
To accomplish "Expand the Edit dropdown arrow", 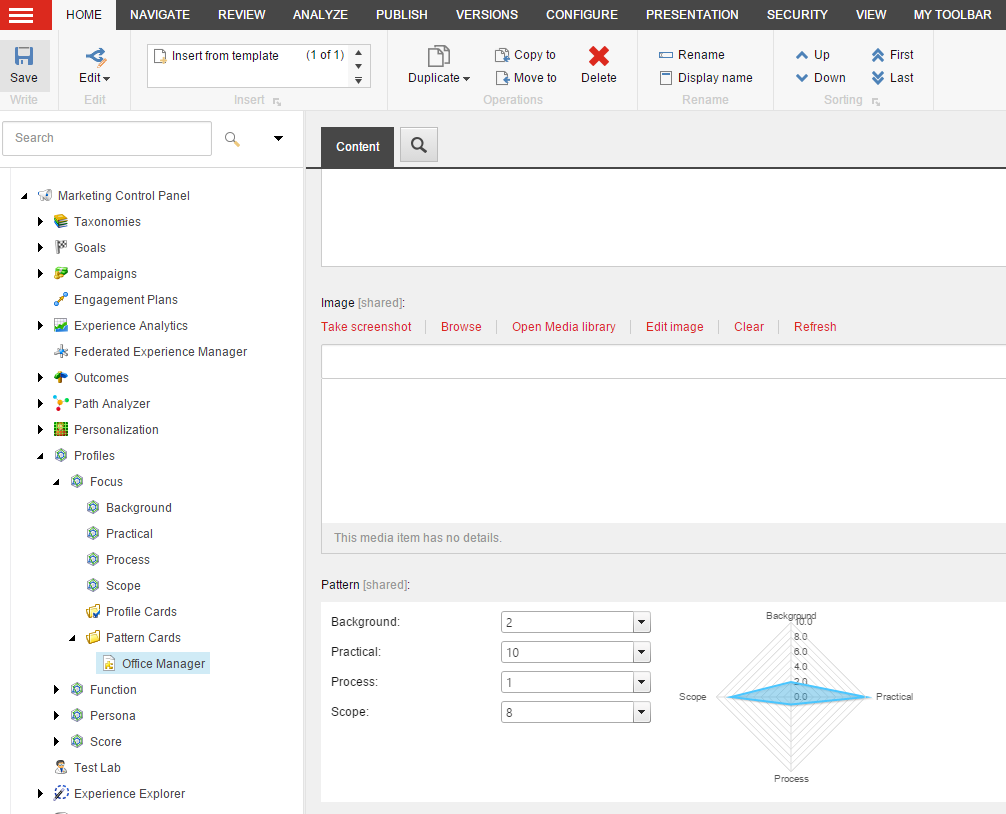I will click(x=107, y=79).
